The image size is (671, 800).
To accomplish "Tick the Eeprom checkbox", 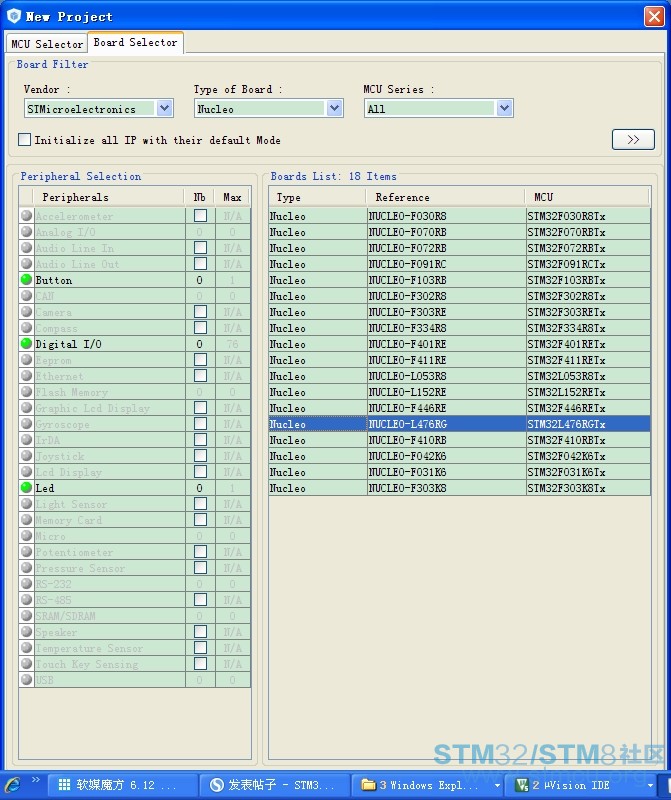I will click(201, 359).
